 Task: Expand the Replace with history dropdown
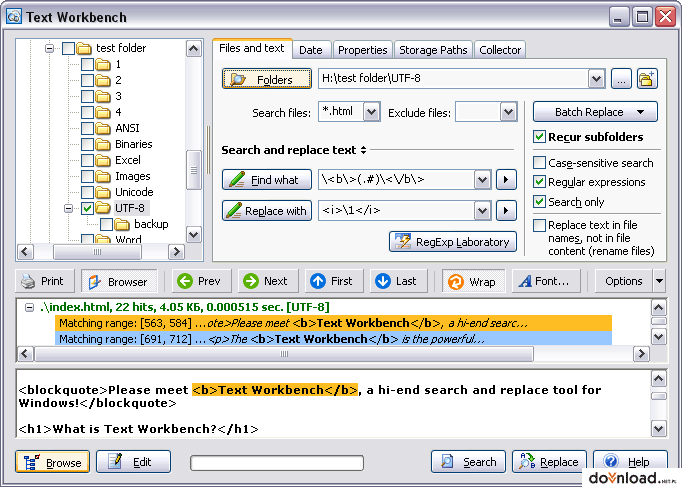pos(482,210)
